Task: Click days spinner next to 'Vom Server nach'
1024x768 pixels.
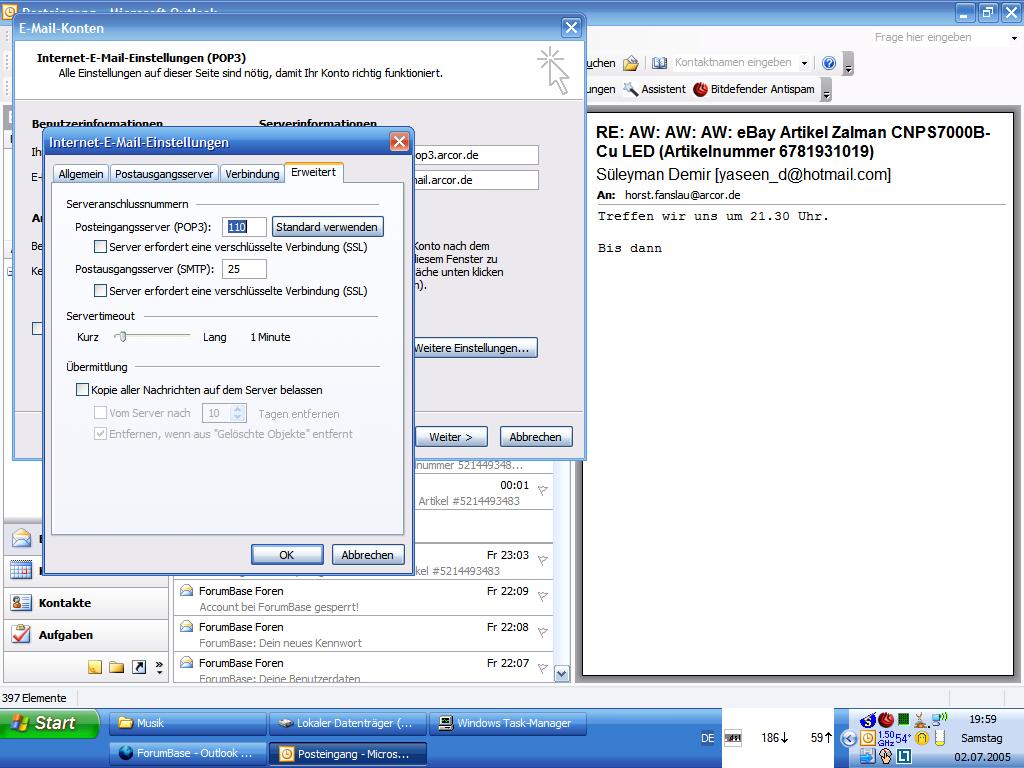Action: 238,413
